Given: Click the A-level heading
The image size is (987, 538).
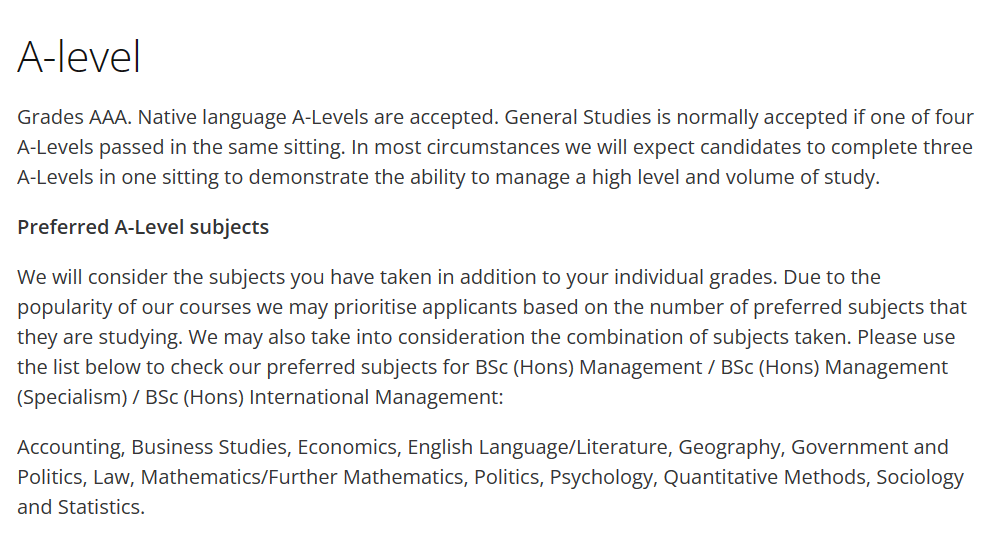Looking at the screenshot, I should [x=79, y=57].
